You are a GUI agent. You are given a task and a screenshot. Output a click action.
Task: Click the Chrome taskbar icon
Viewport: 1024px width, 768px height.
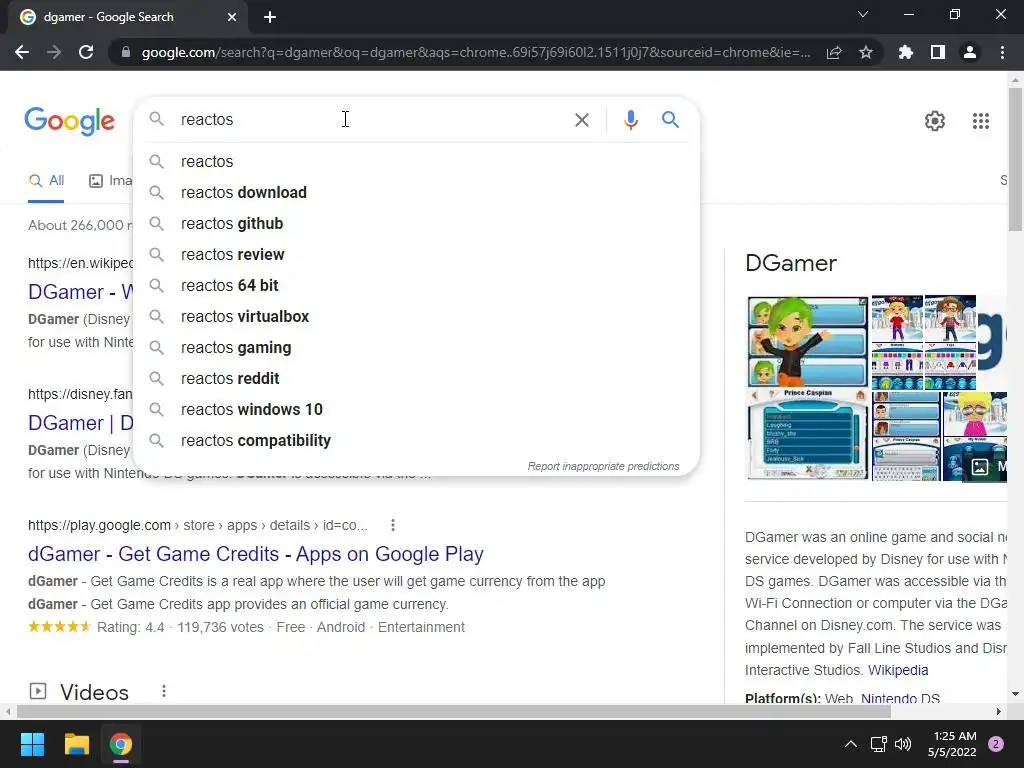(121, 744)
